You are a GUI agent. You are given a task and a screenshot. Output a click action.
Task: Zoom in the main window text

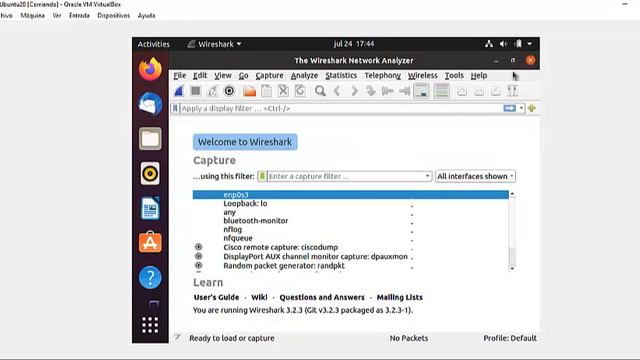(x=462, y=91)
